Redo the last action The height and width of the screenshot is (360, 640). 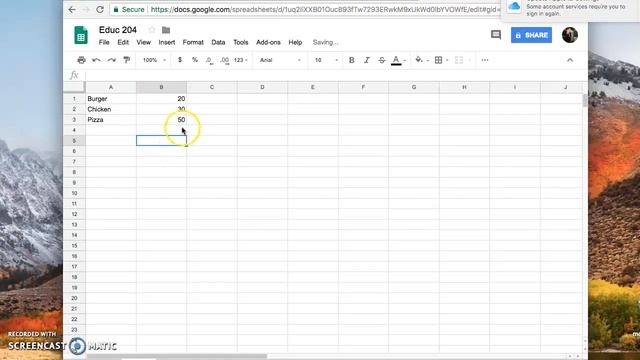coord(111,60)
